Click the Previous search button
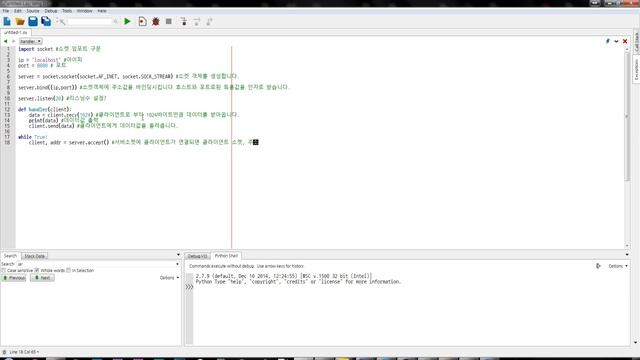 14,278
